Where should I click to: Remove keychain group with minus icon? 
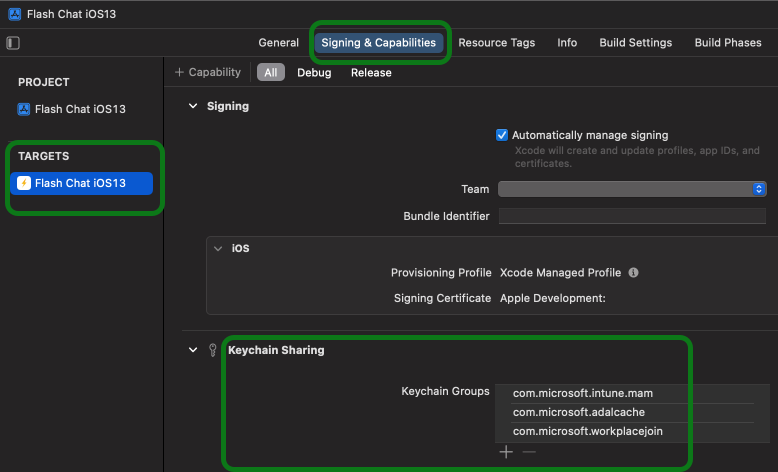pos(529,452)
